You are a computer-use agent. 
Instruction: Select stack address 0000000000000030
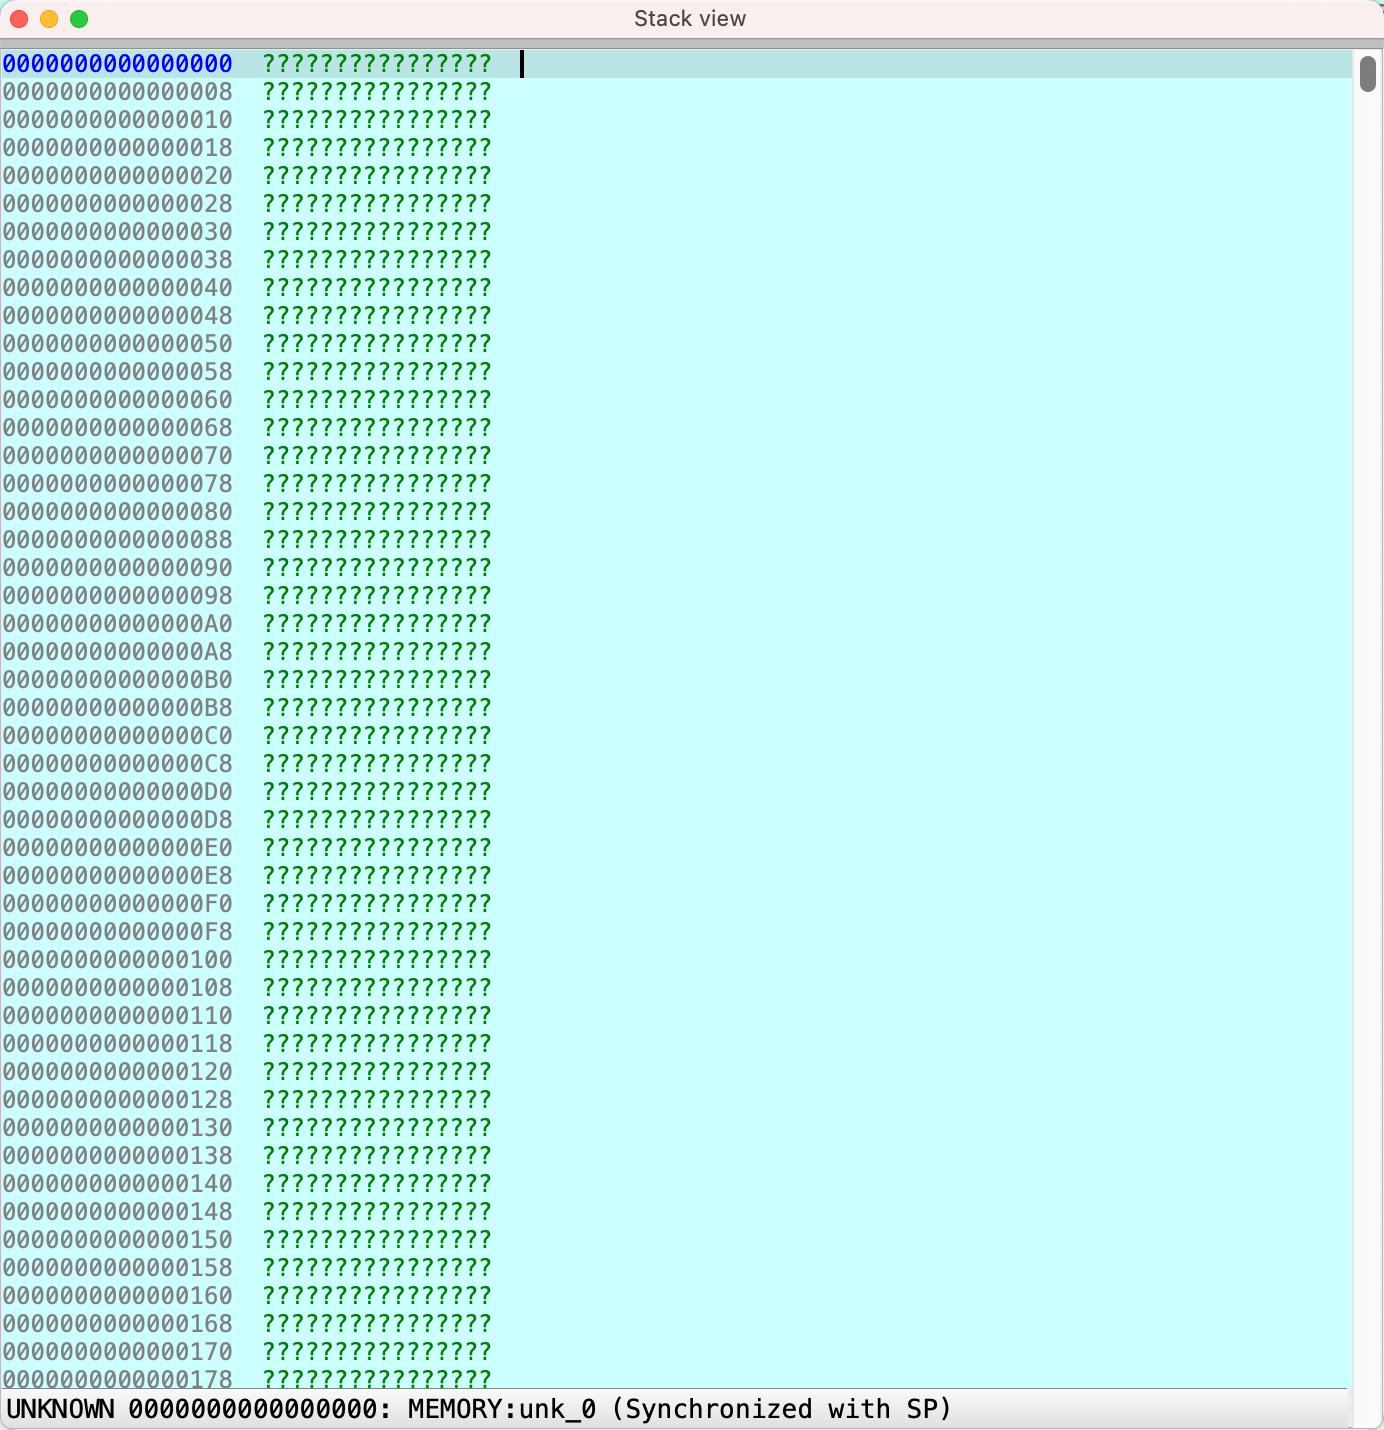pos(118,232)
